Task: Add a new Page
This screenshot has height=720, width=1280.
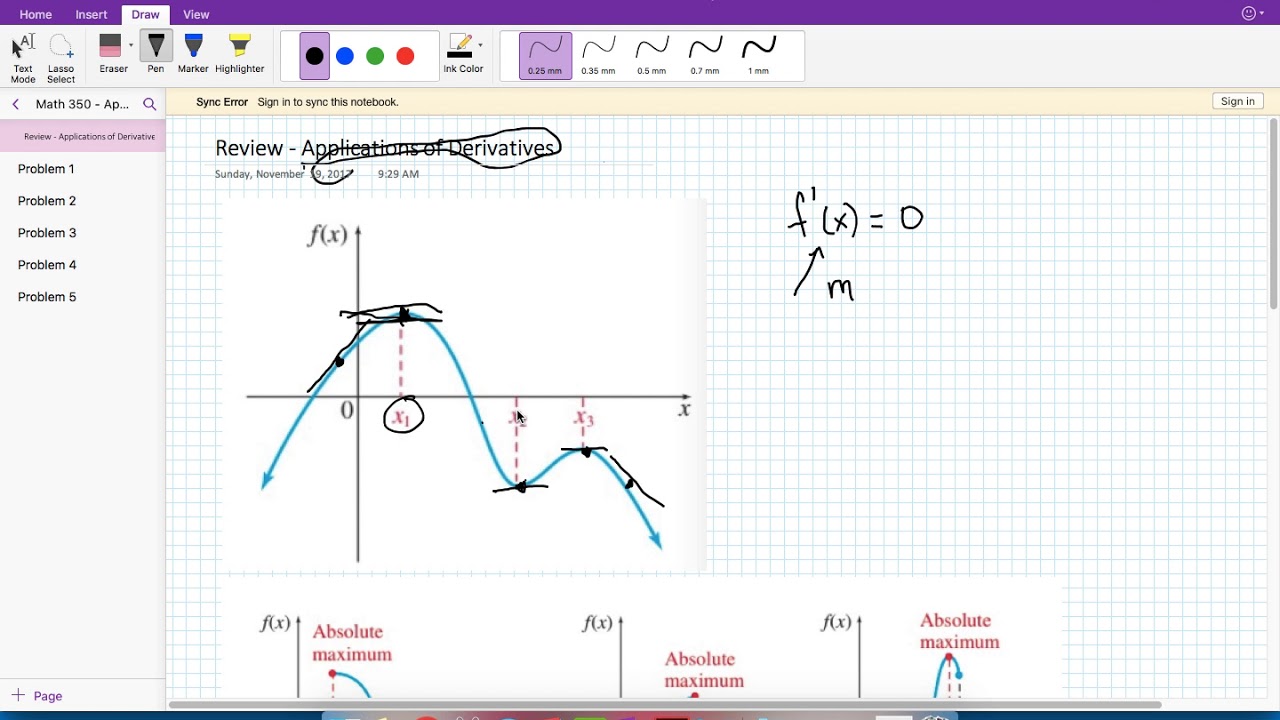Action: click(x=37, y=696)
